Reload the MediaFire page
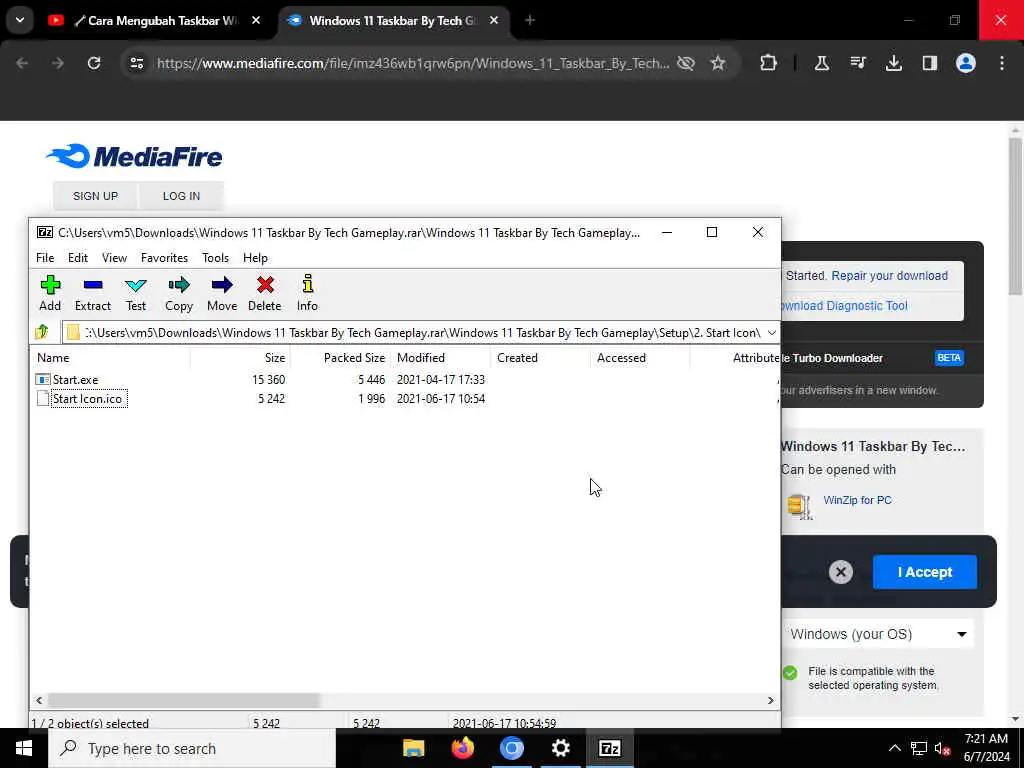Viewport: 1024px width, 768px height. click(94, 63)
